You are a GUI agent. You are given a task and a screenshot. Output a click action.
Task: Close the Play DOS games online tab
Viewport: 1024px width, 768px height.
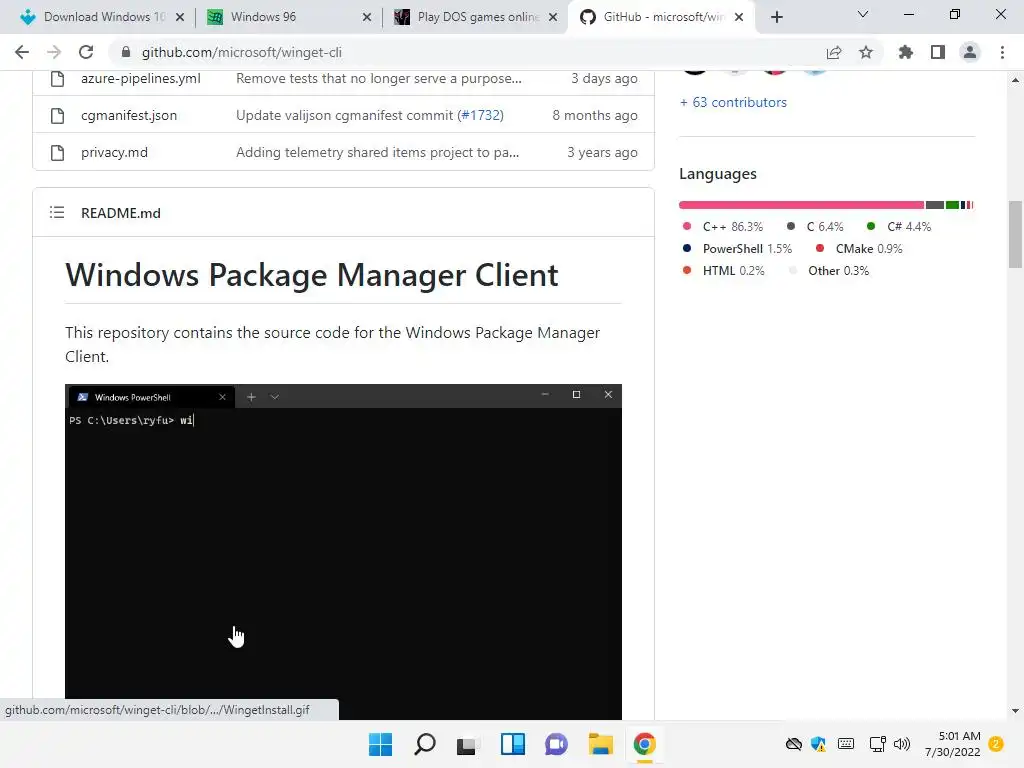[x=553, y=17]
